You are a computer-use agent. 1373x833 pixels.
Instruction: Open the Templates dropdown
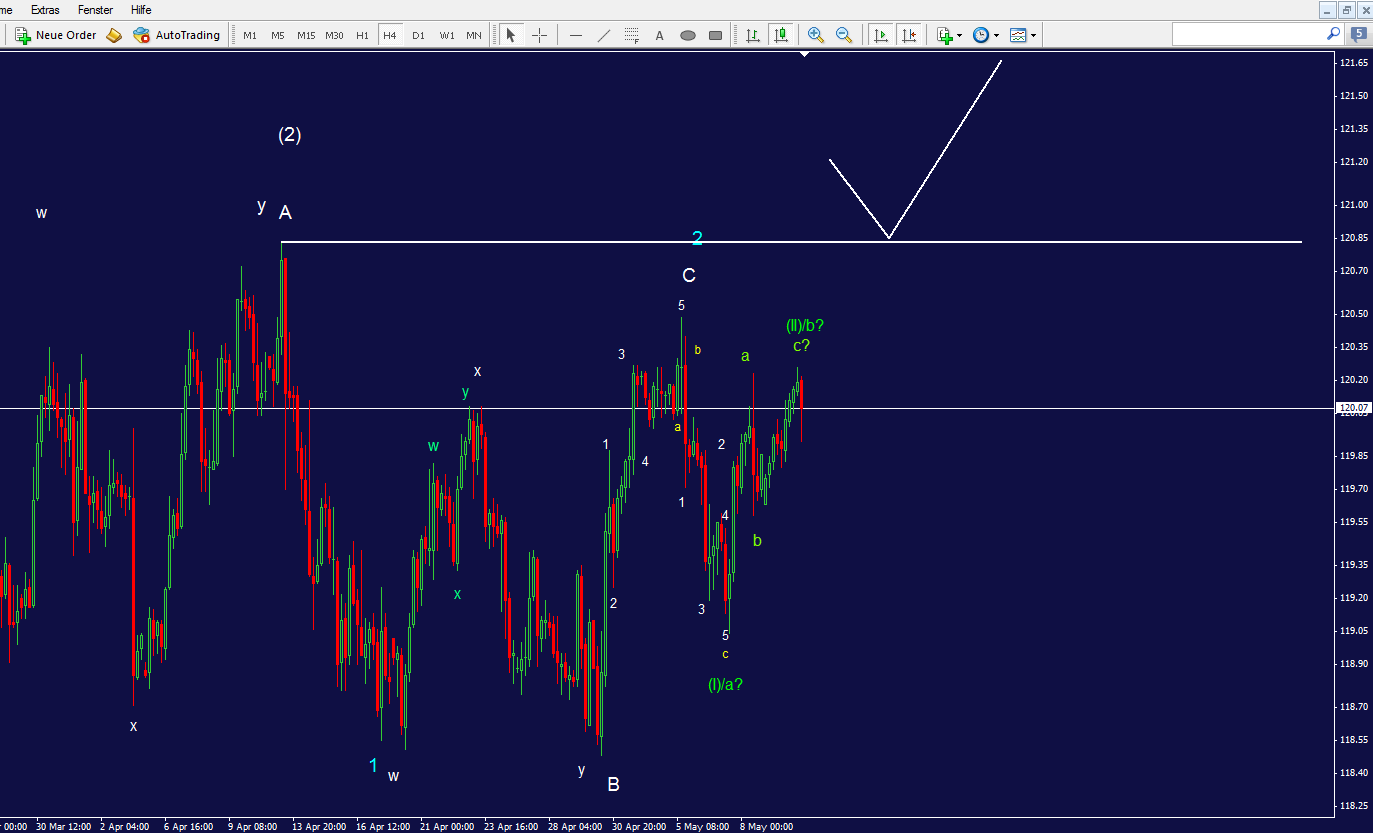(1022, 35)
